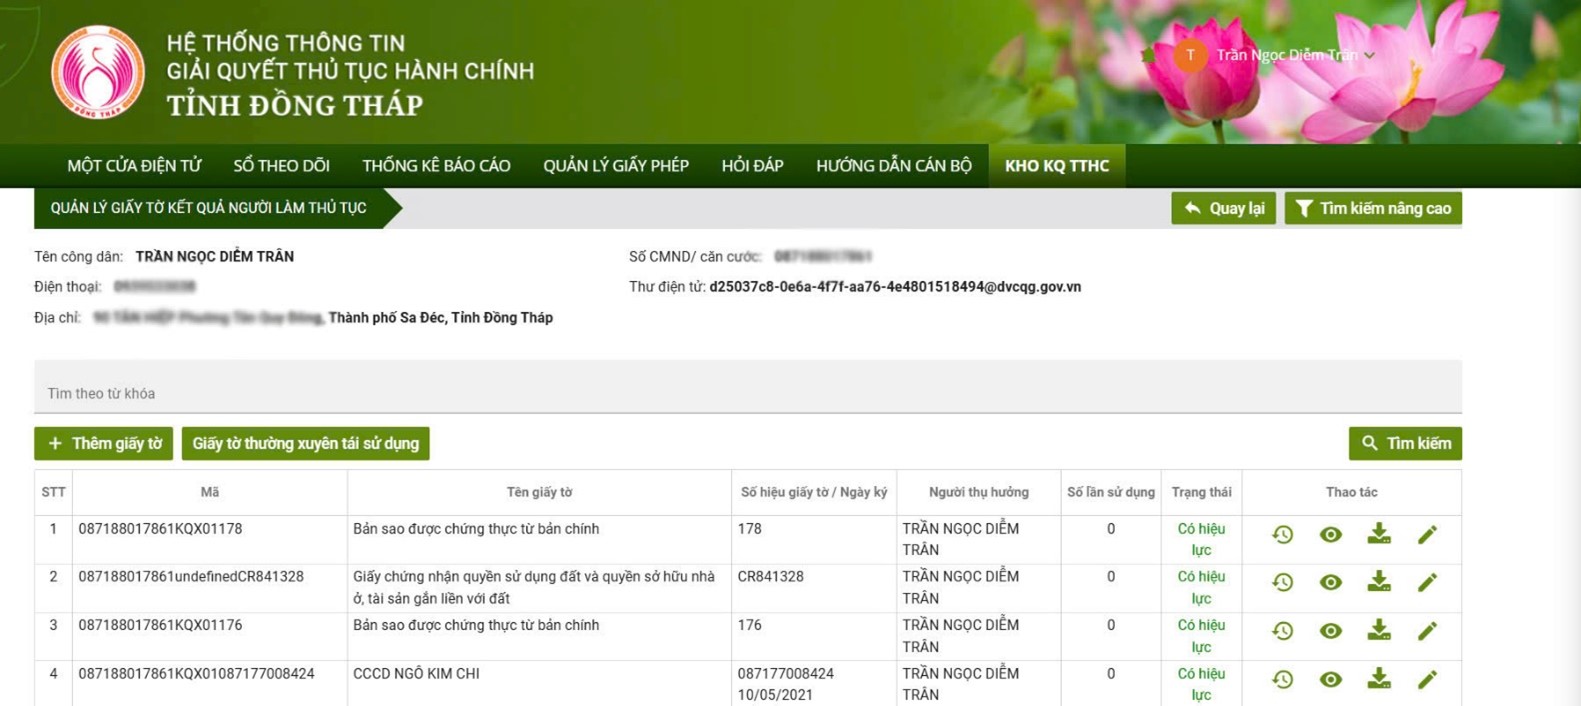The image size is (1581, 706).
Task: Click the Đồng Tháp province logo
Action: pyautogui.click(x=98, y=72)
